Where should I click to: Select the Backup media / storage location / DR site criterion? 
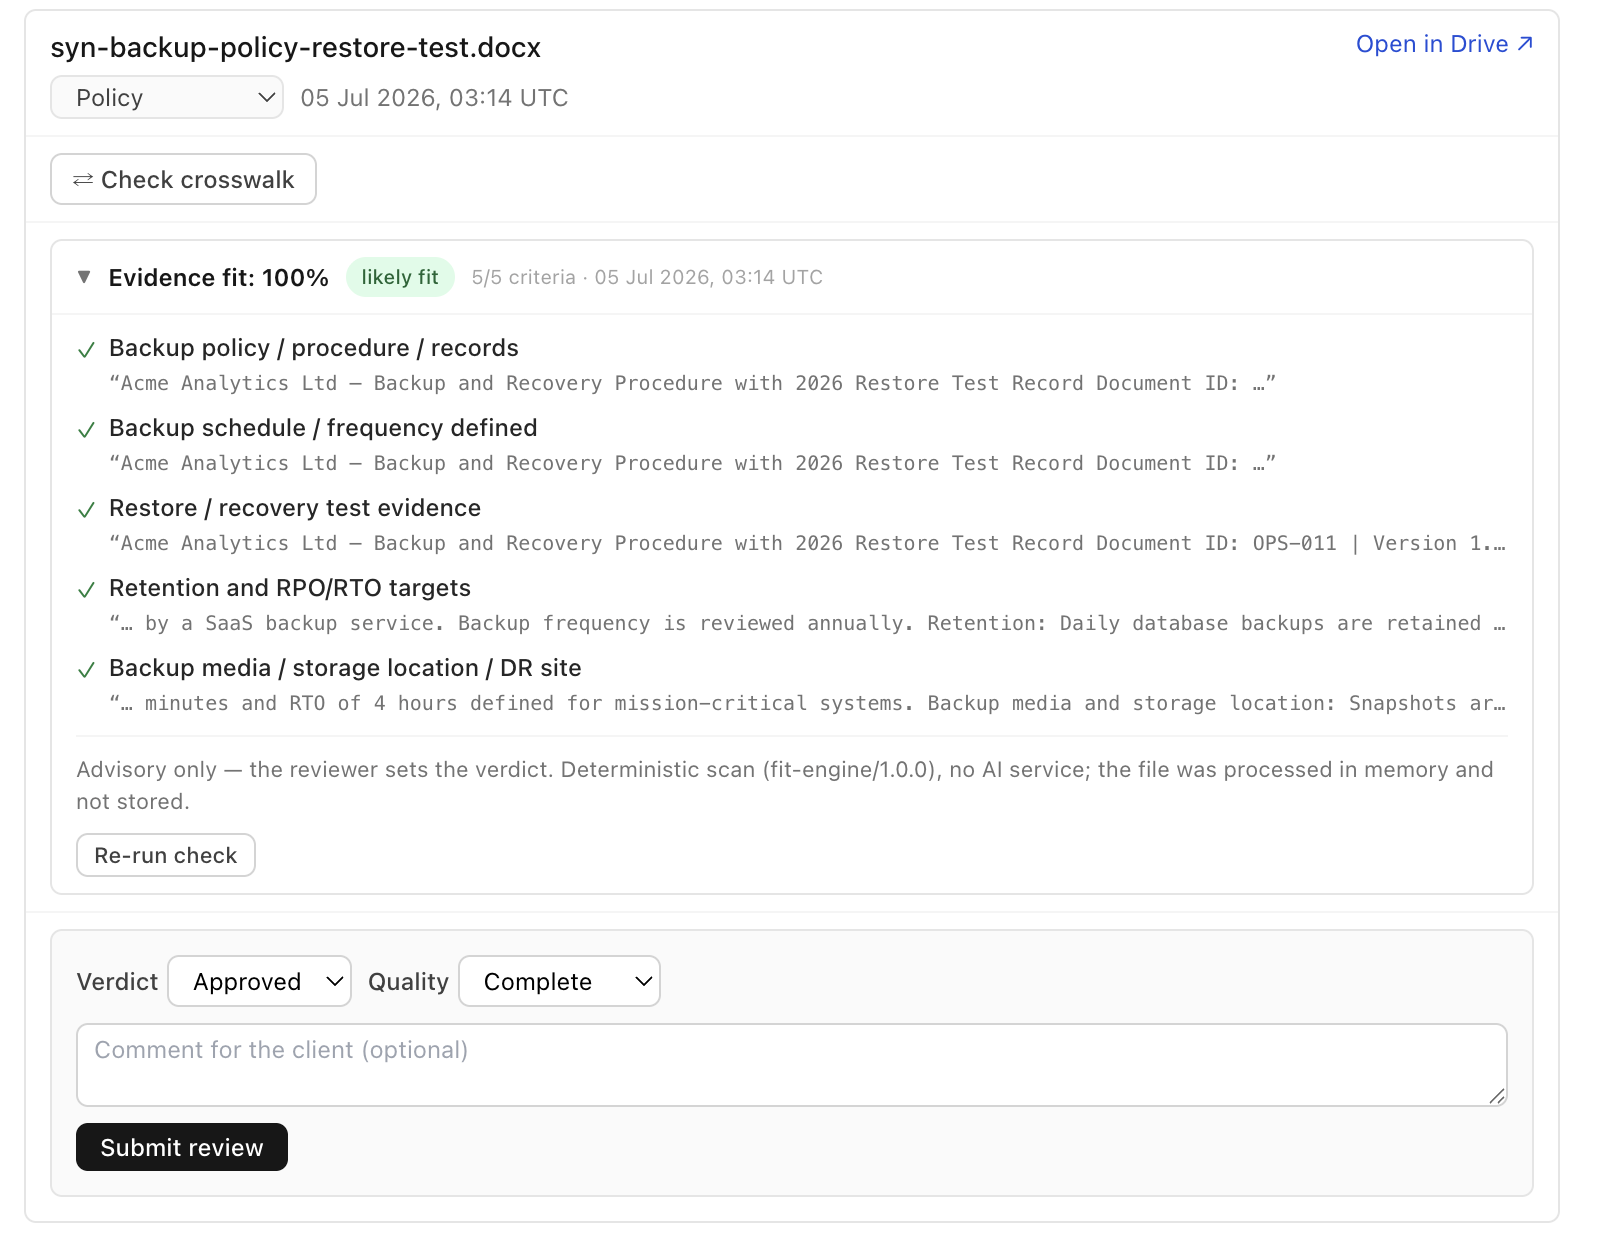click(x=345, y=668)
